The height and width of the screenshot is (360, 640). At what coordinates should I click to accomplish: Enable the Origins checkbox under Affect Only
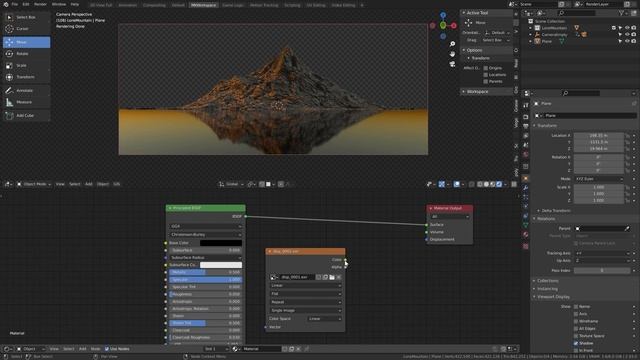pyautogui.click(x=486, y=68)
